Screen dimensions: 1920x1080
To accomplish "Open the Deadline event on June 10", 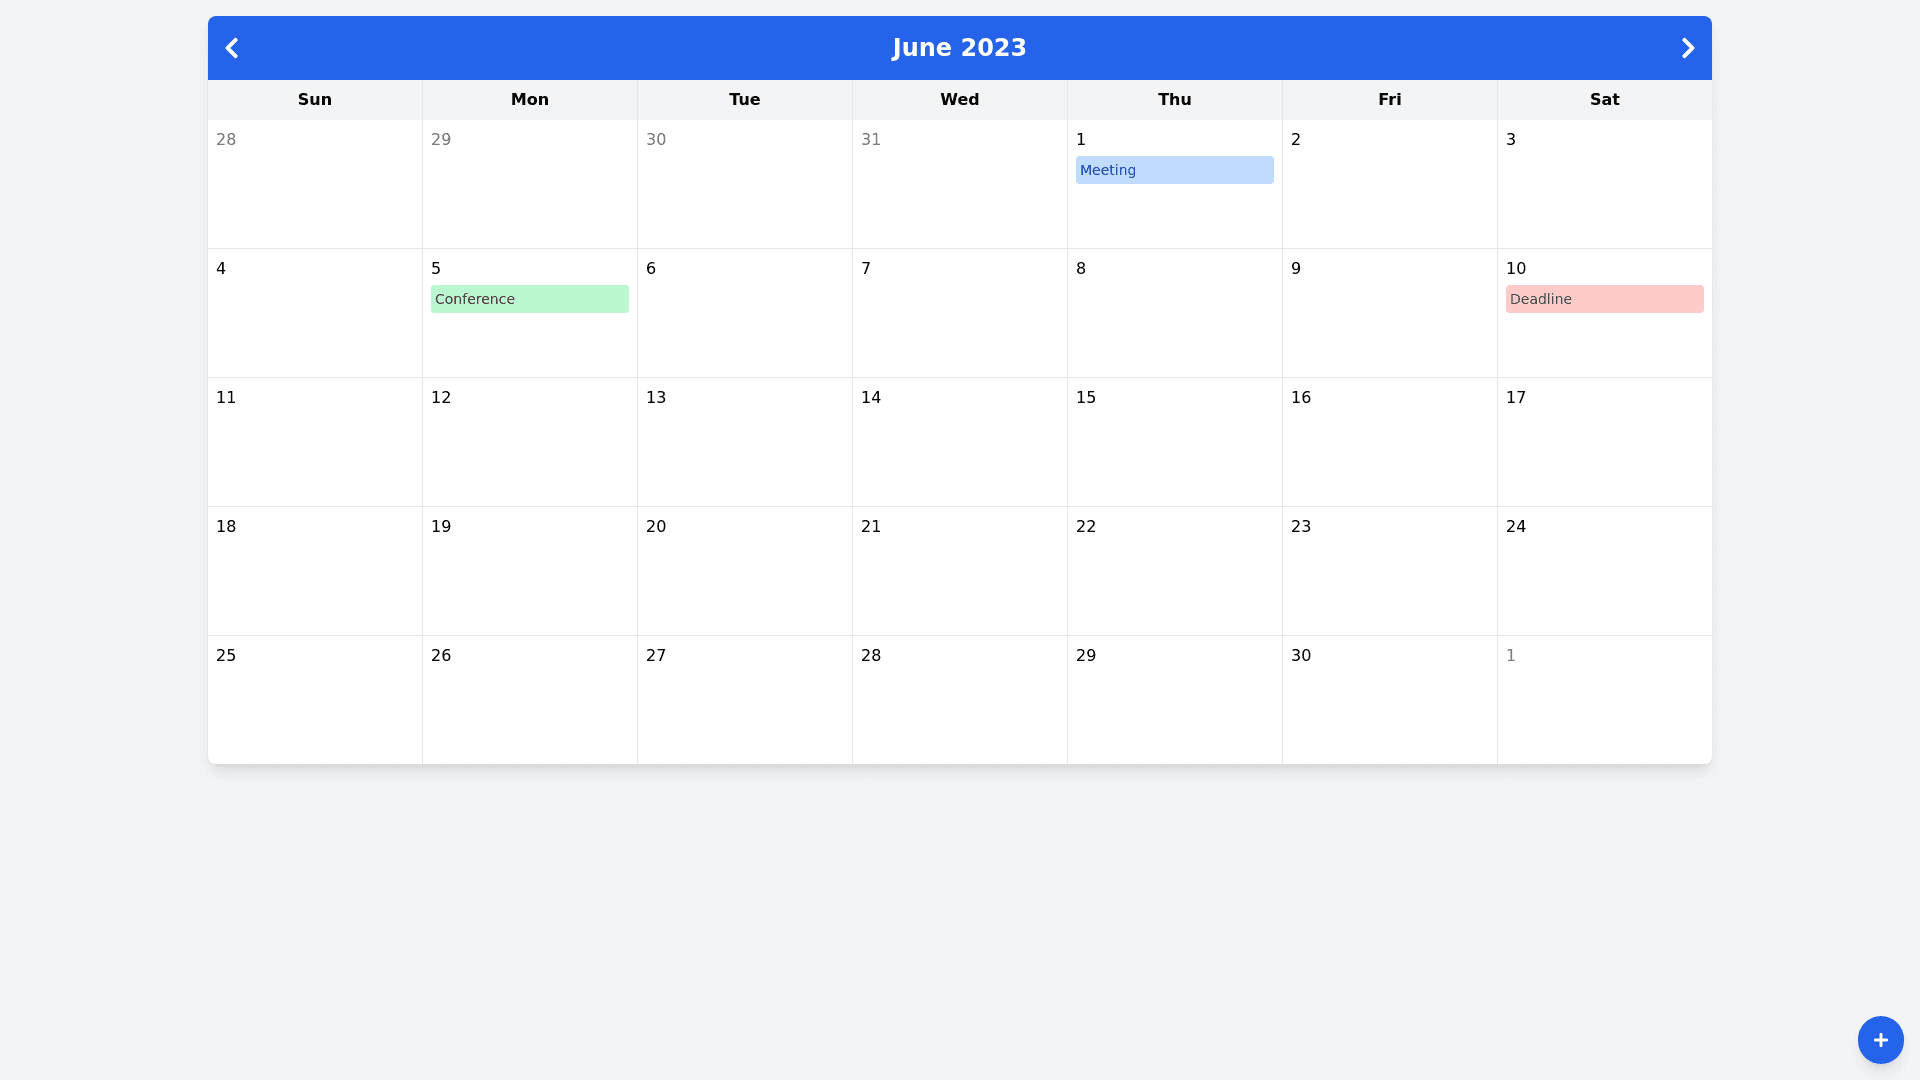I will (x=1604, y=299).
